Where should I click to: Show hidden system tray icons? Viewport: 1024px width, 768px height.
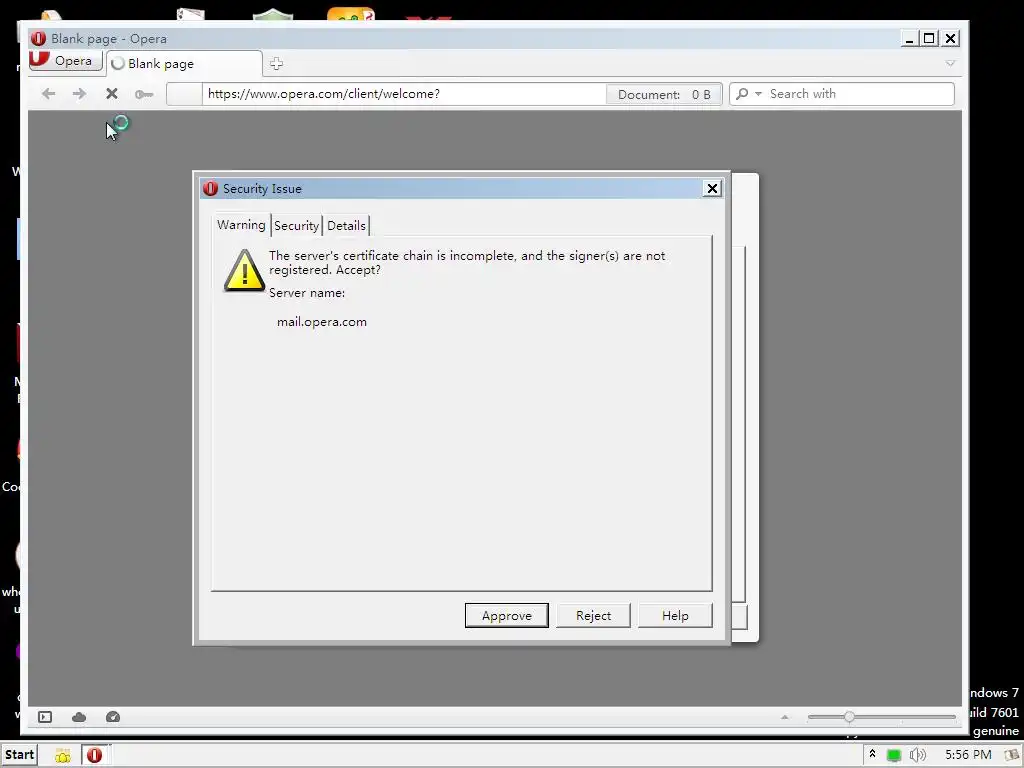pyautogui.click(x=872, y=754)
